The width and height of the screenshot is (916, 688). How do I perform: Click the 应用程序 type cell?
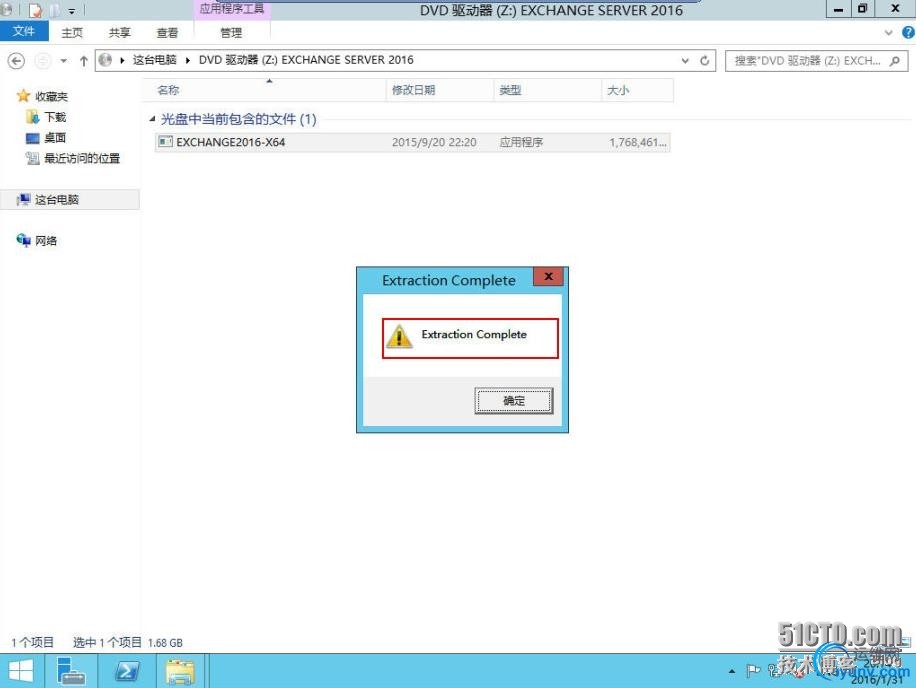[x=521, y=142]
